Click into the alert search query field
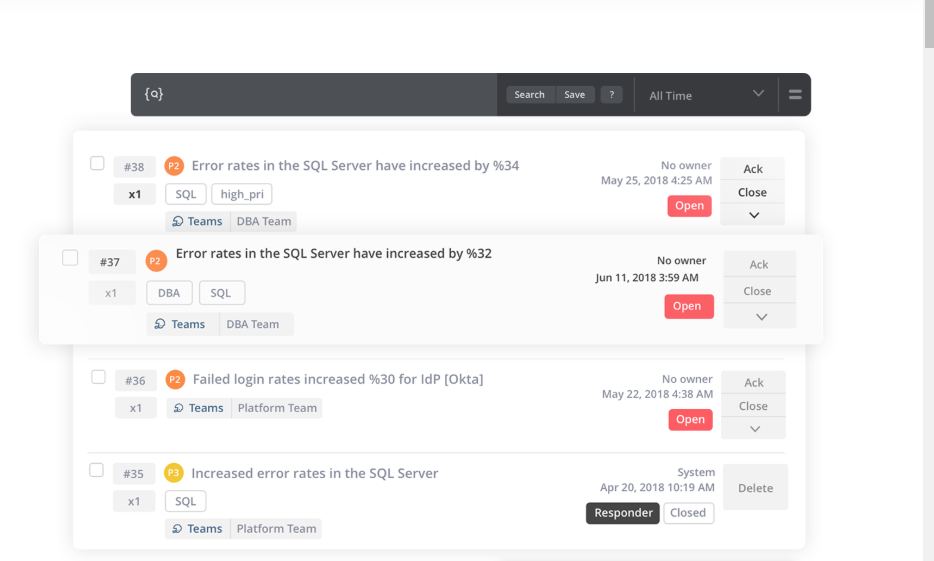934x561 pixels. (330, 95)
